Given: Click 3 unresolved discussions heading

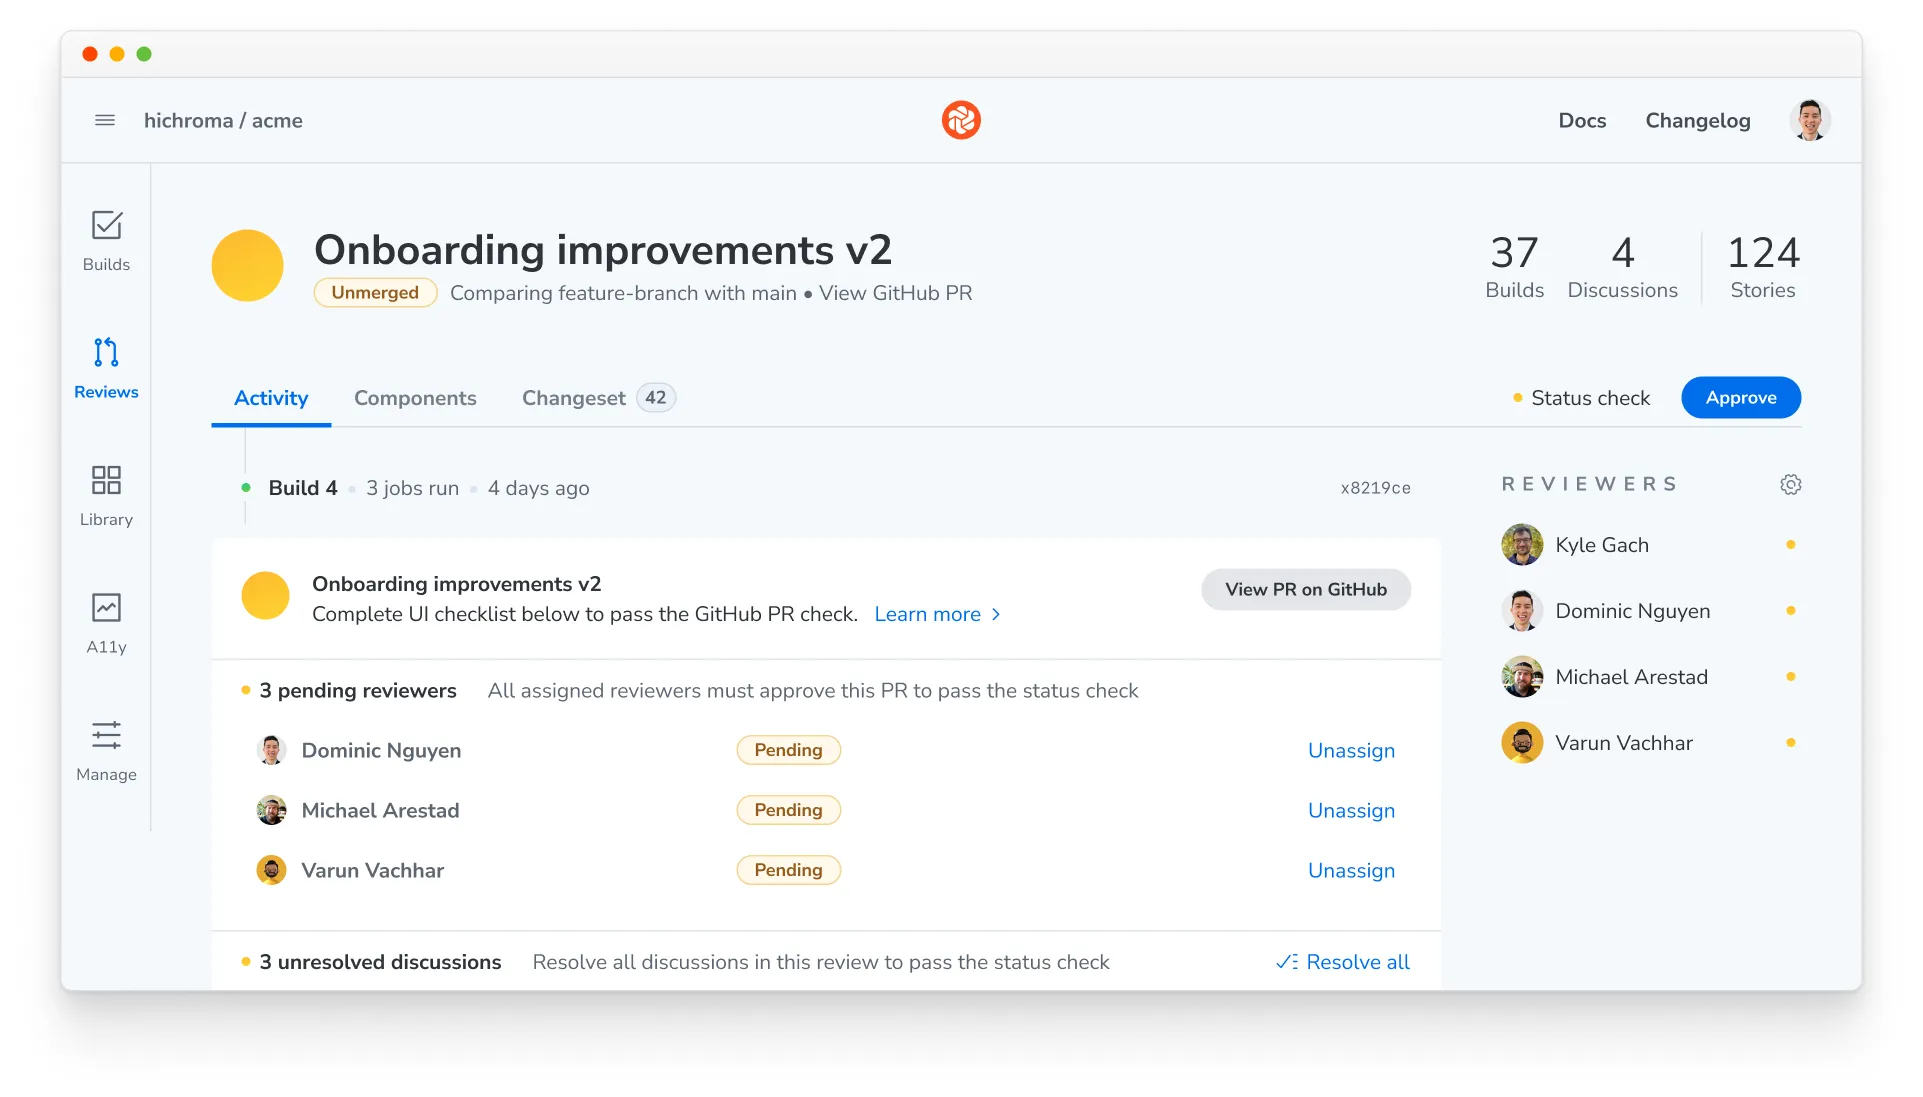Looking at the screenshot, I should click(380, 962).
